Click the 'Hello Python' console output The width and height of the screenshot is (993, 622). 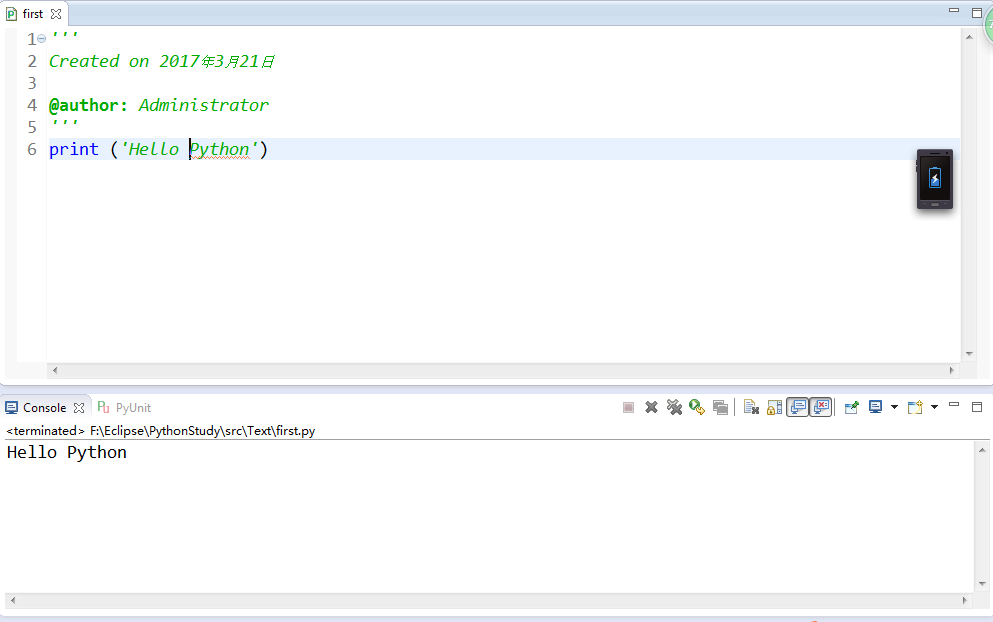click(66, 452)
